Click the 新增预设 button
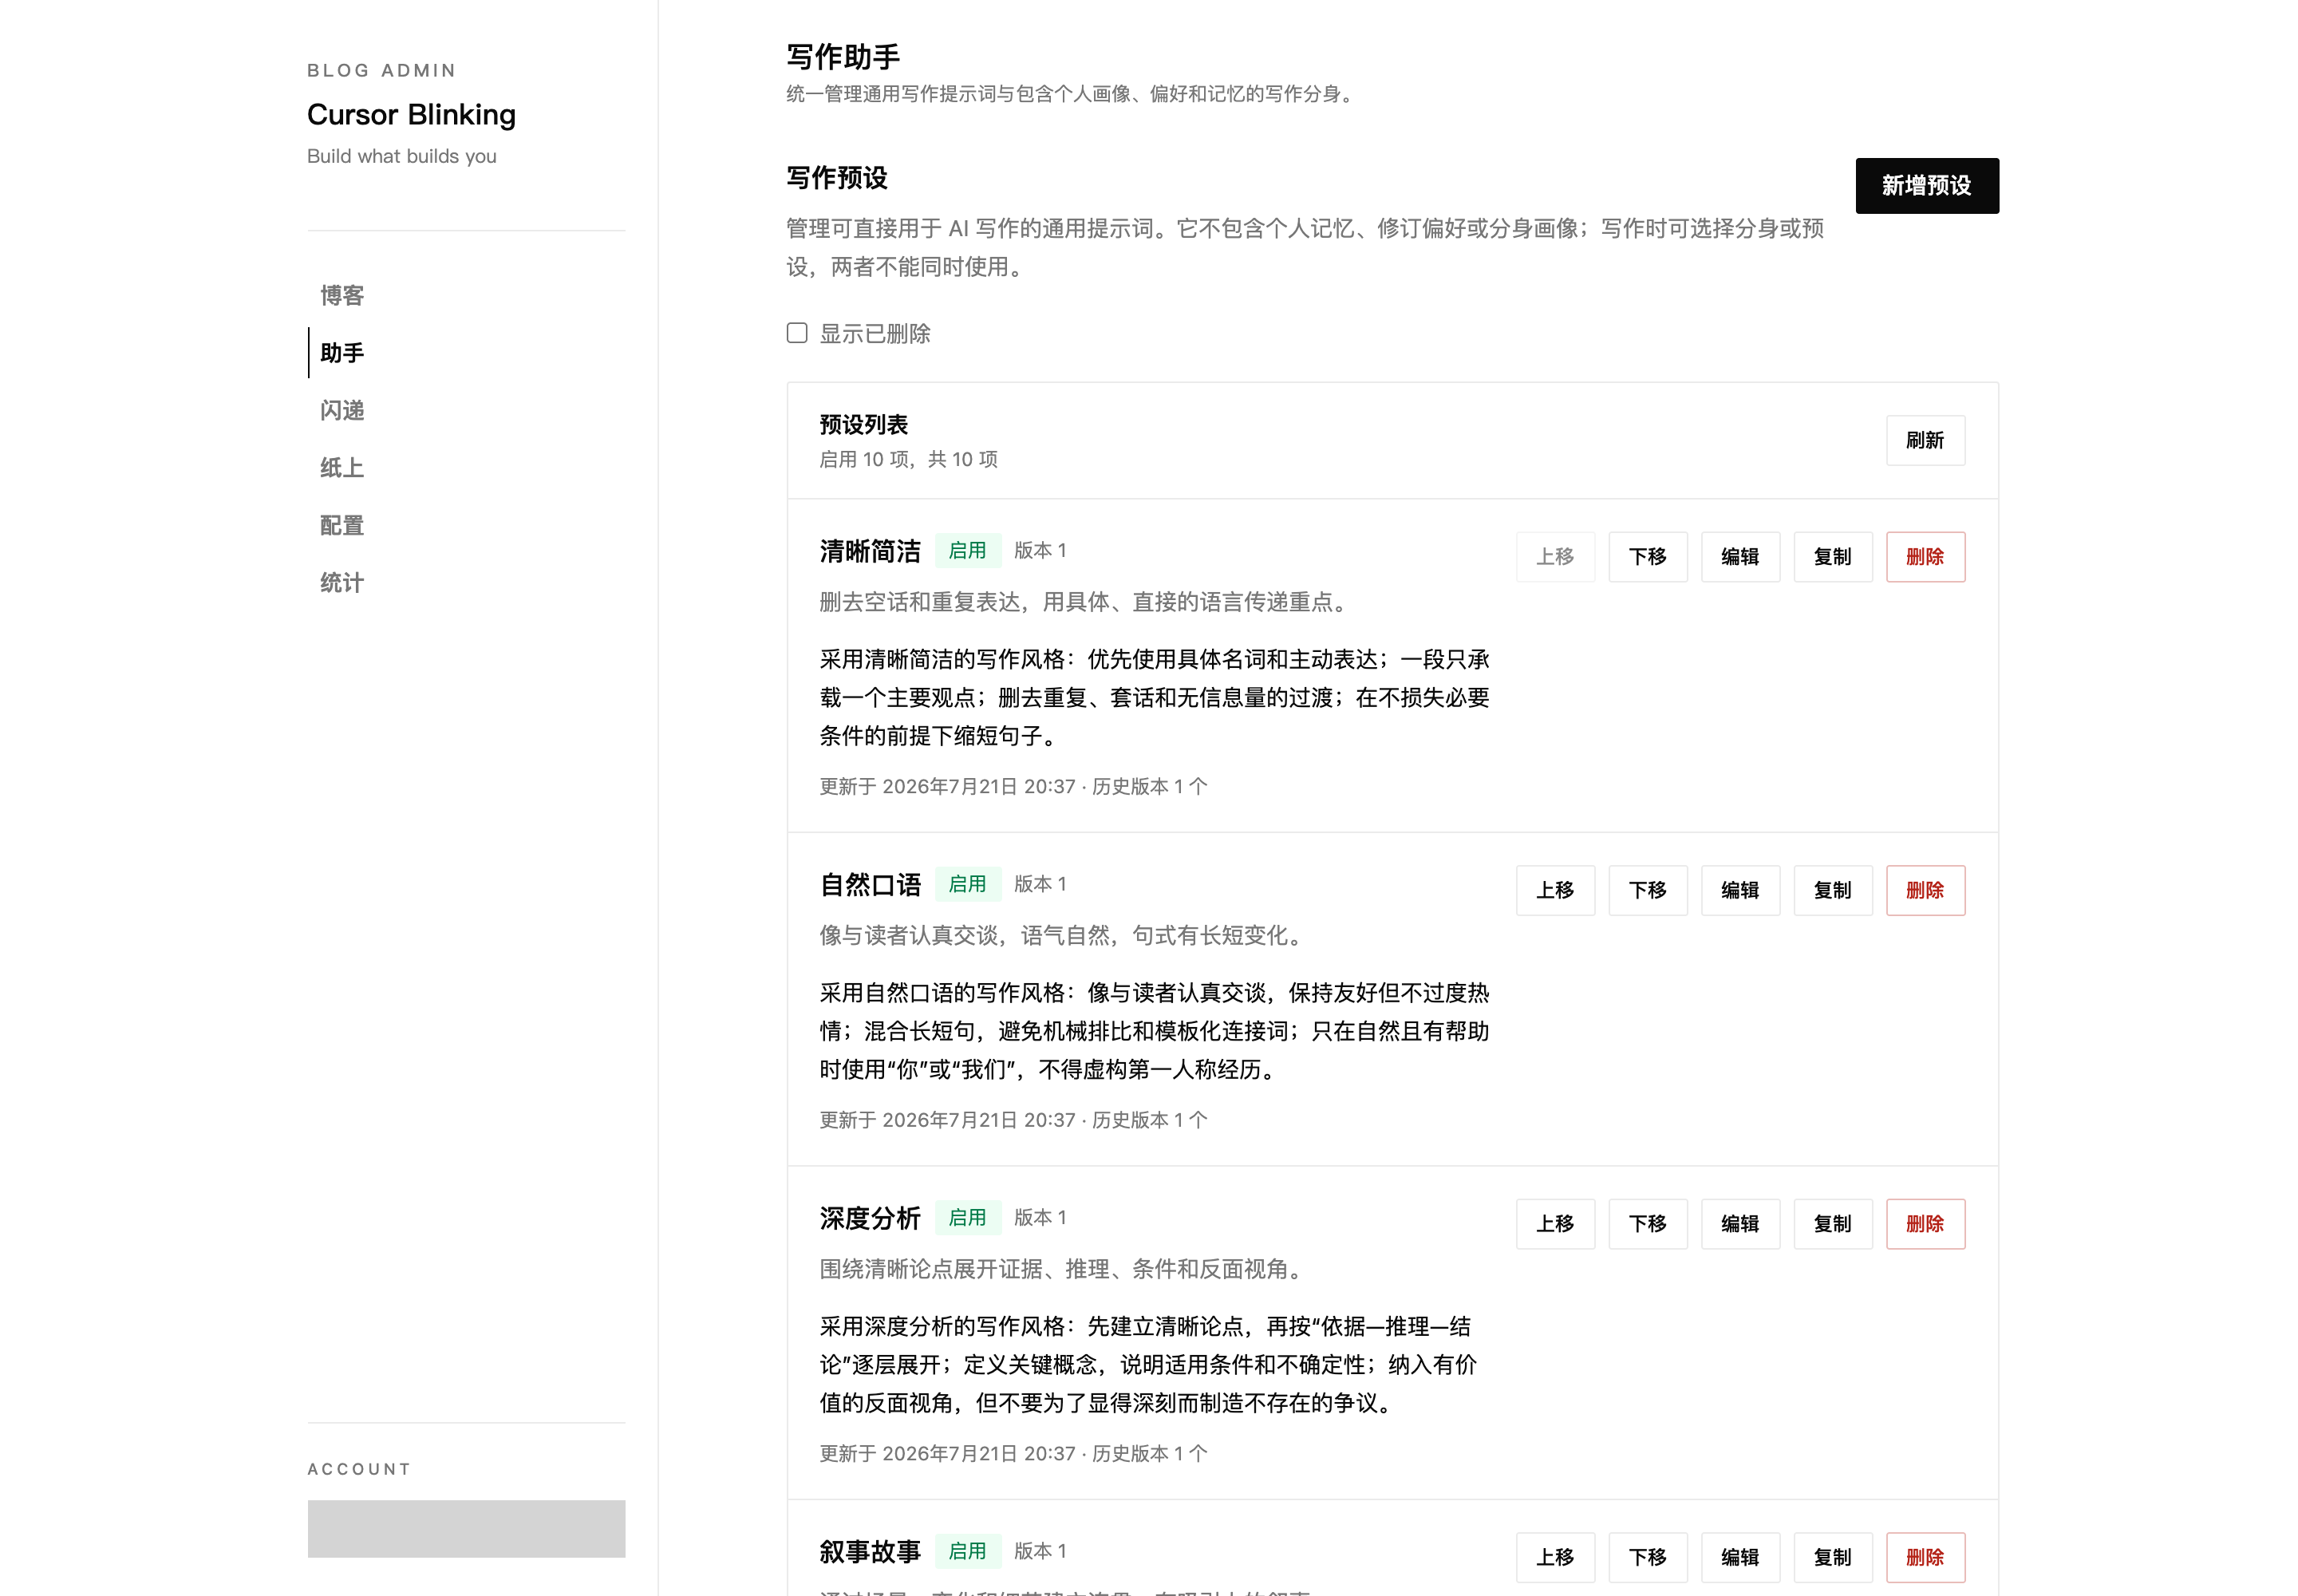The height and width of the screenshot is (1596, 2298). point(1927,186)
